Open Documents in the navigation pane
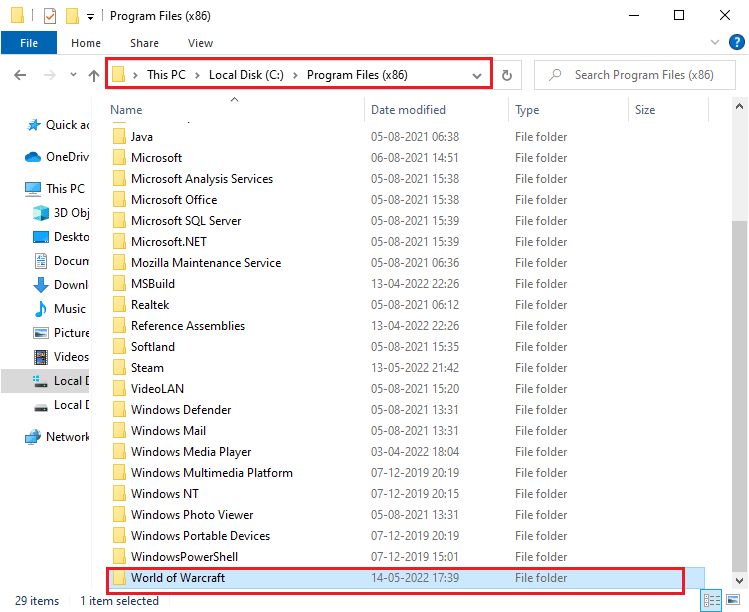 61,261
